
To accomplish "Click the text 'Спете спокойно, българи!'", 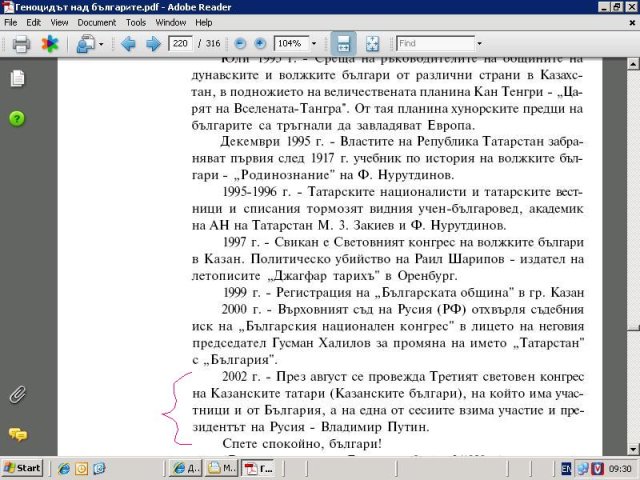I will [x=302, y=443].
